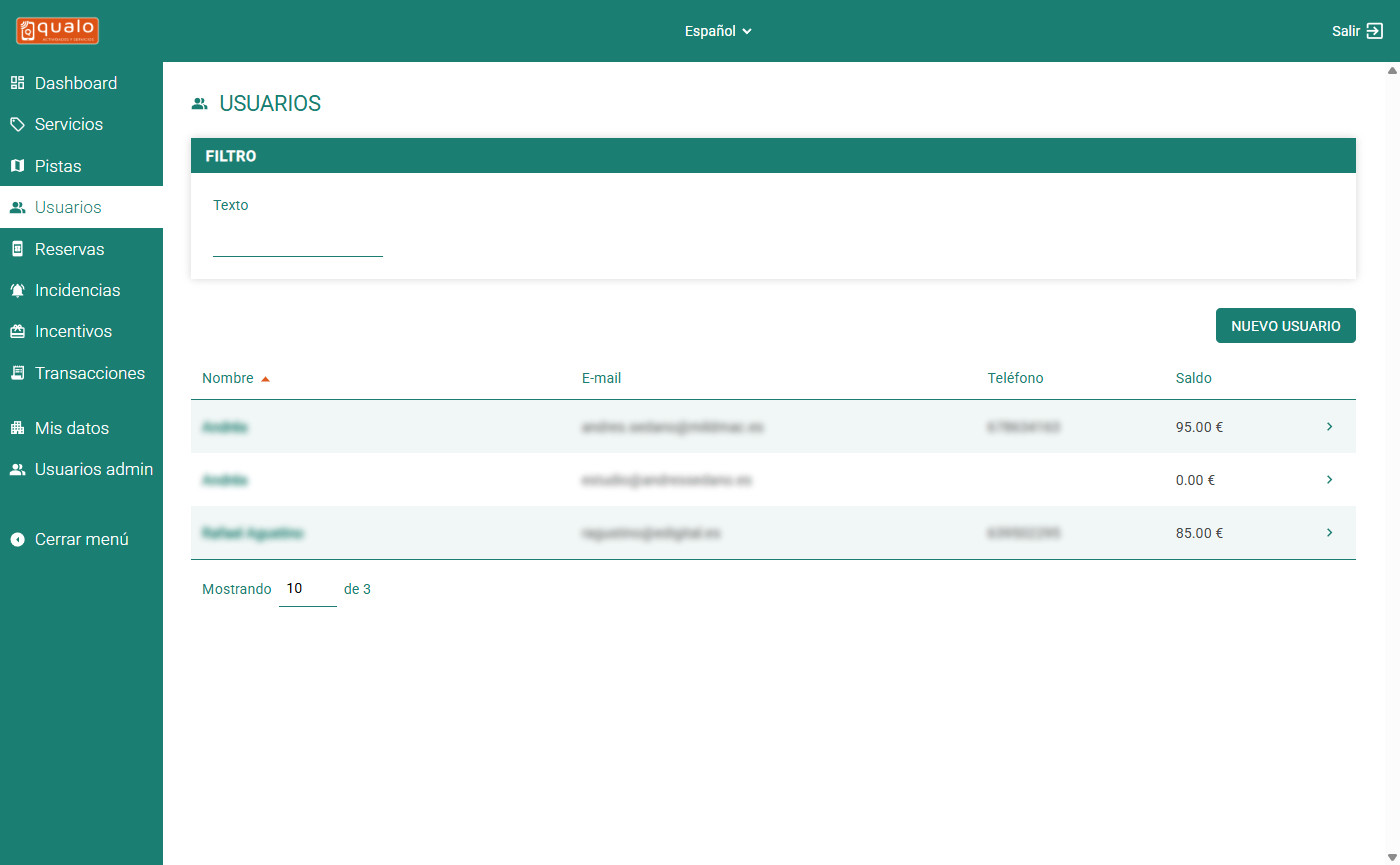
Task: Log out using the Salir link
Action: [x=1357, y=31]
